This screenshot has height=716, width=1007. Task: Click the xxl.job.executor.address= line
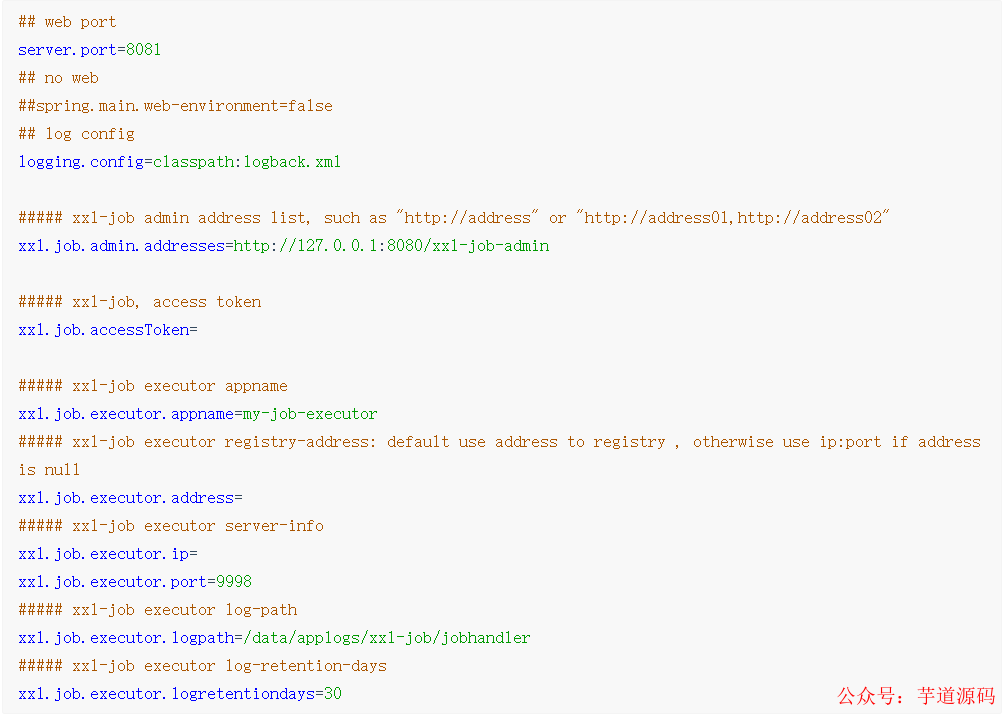(x=130, y=498)
